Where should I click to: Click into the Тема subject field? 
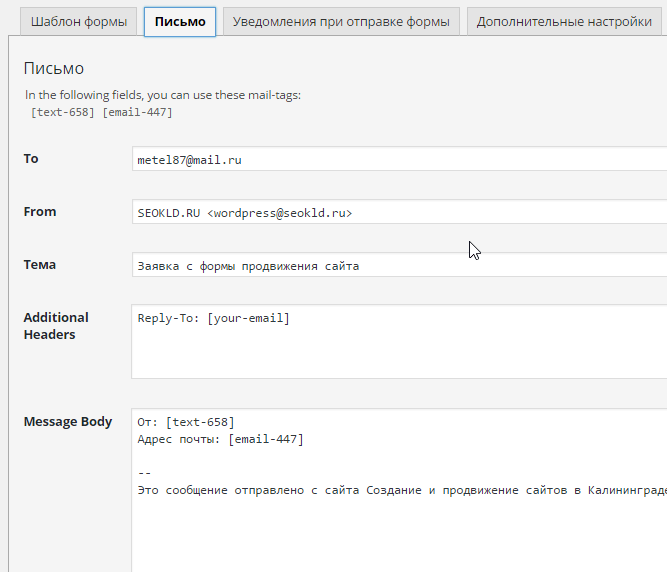[400, 265]
